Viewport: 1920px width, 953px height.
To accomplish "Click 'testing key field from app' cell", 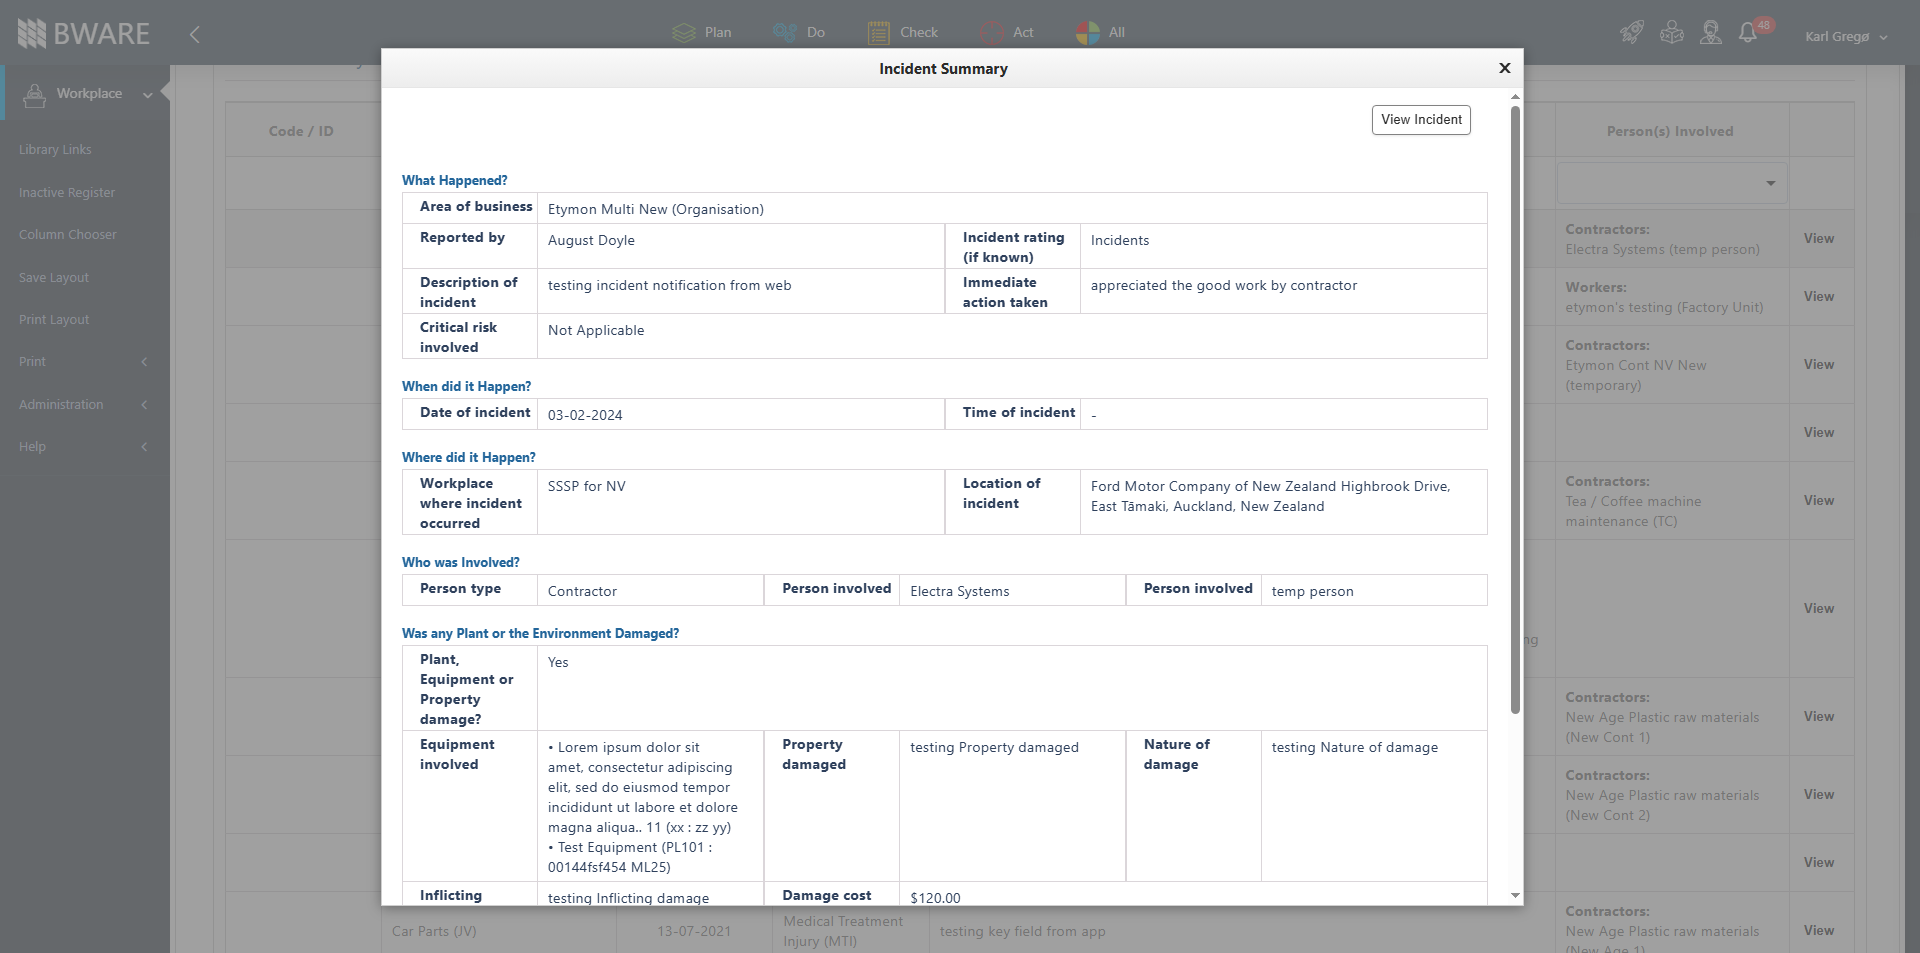I will 1022,931.
